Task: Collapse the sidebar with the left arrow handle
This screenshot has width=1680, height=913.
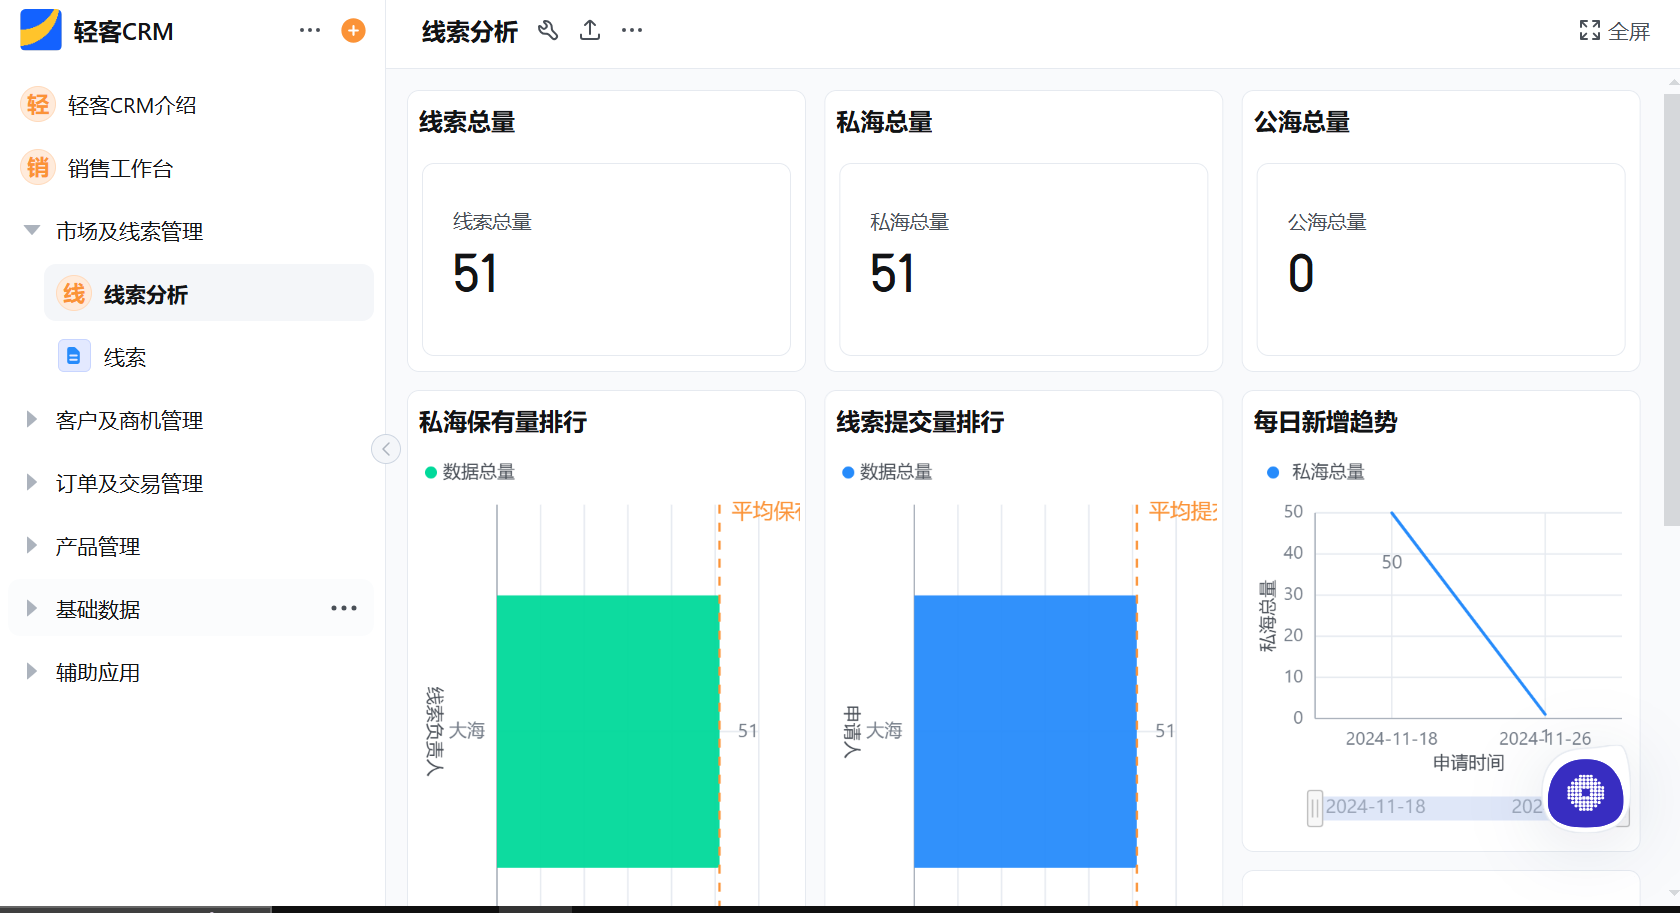Action: click(386, 449)
